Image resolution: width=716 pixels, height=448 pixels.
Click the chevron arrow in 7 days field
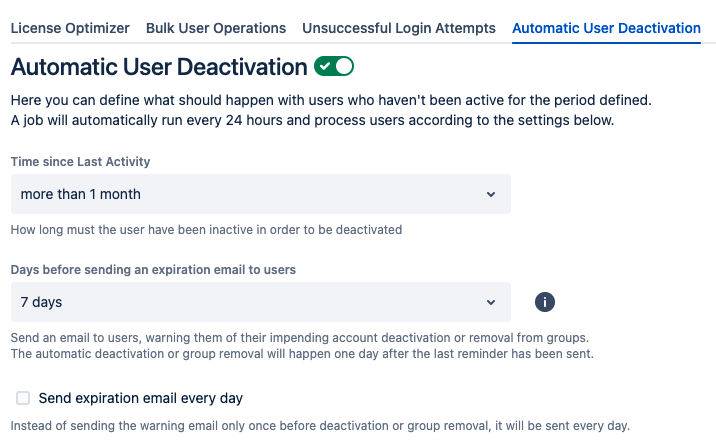pyautogui.click(x=491, y=302)
